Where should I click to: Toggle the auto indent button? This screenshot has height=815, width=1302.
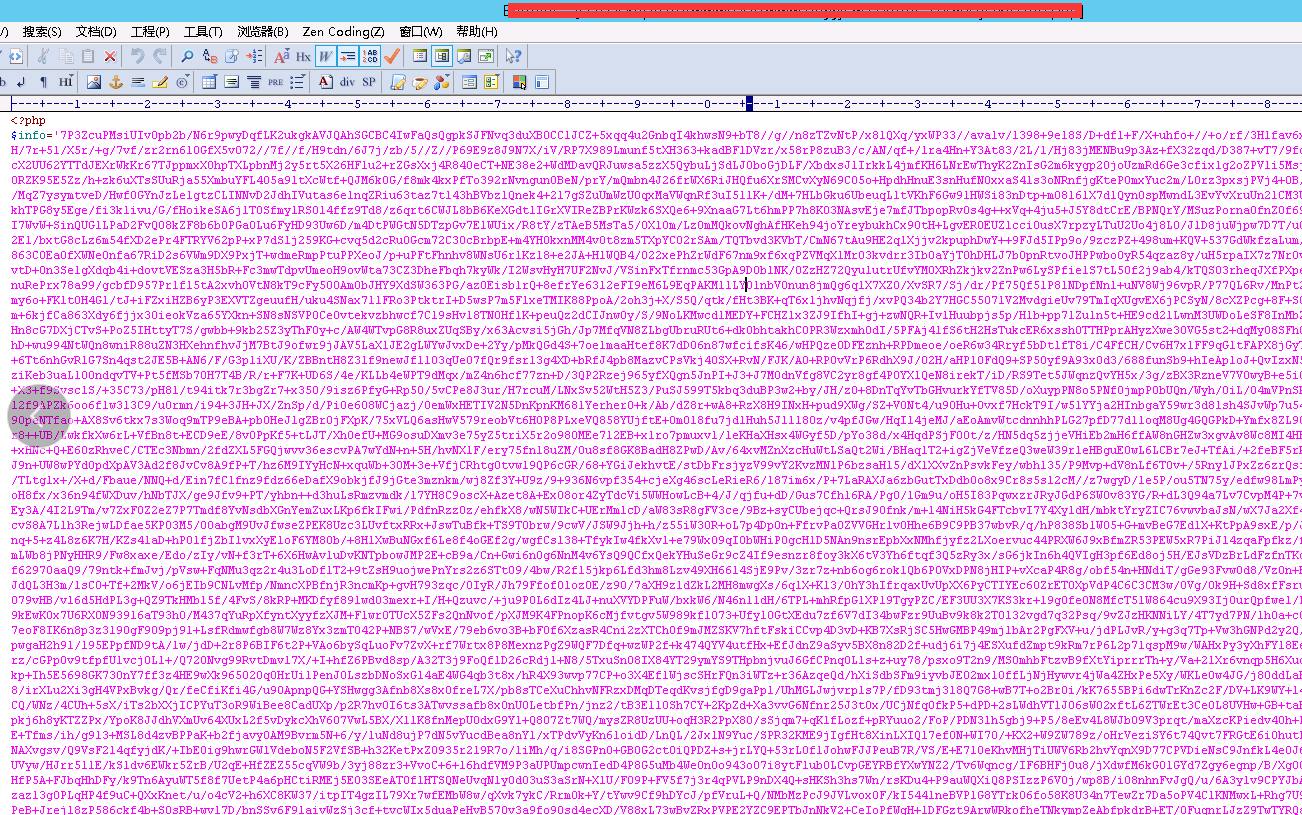point(347,56)
